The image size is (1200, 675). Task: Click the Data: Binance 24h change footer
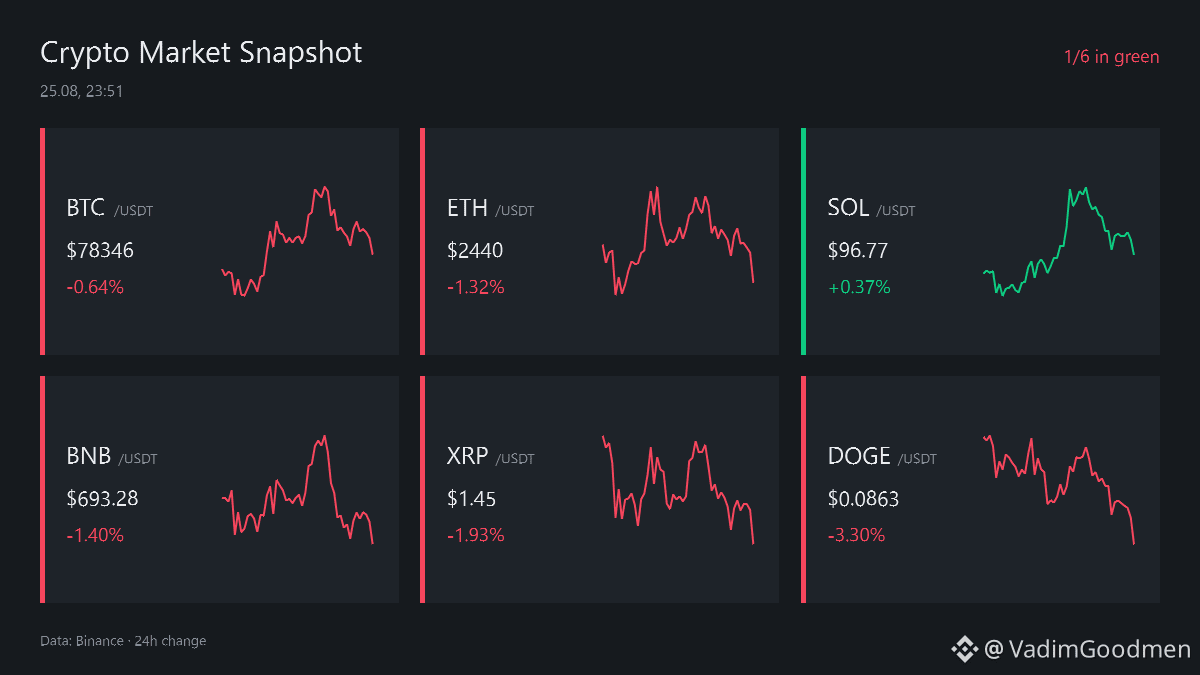tap(123, 641)
